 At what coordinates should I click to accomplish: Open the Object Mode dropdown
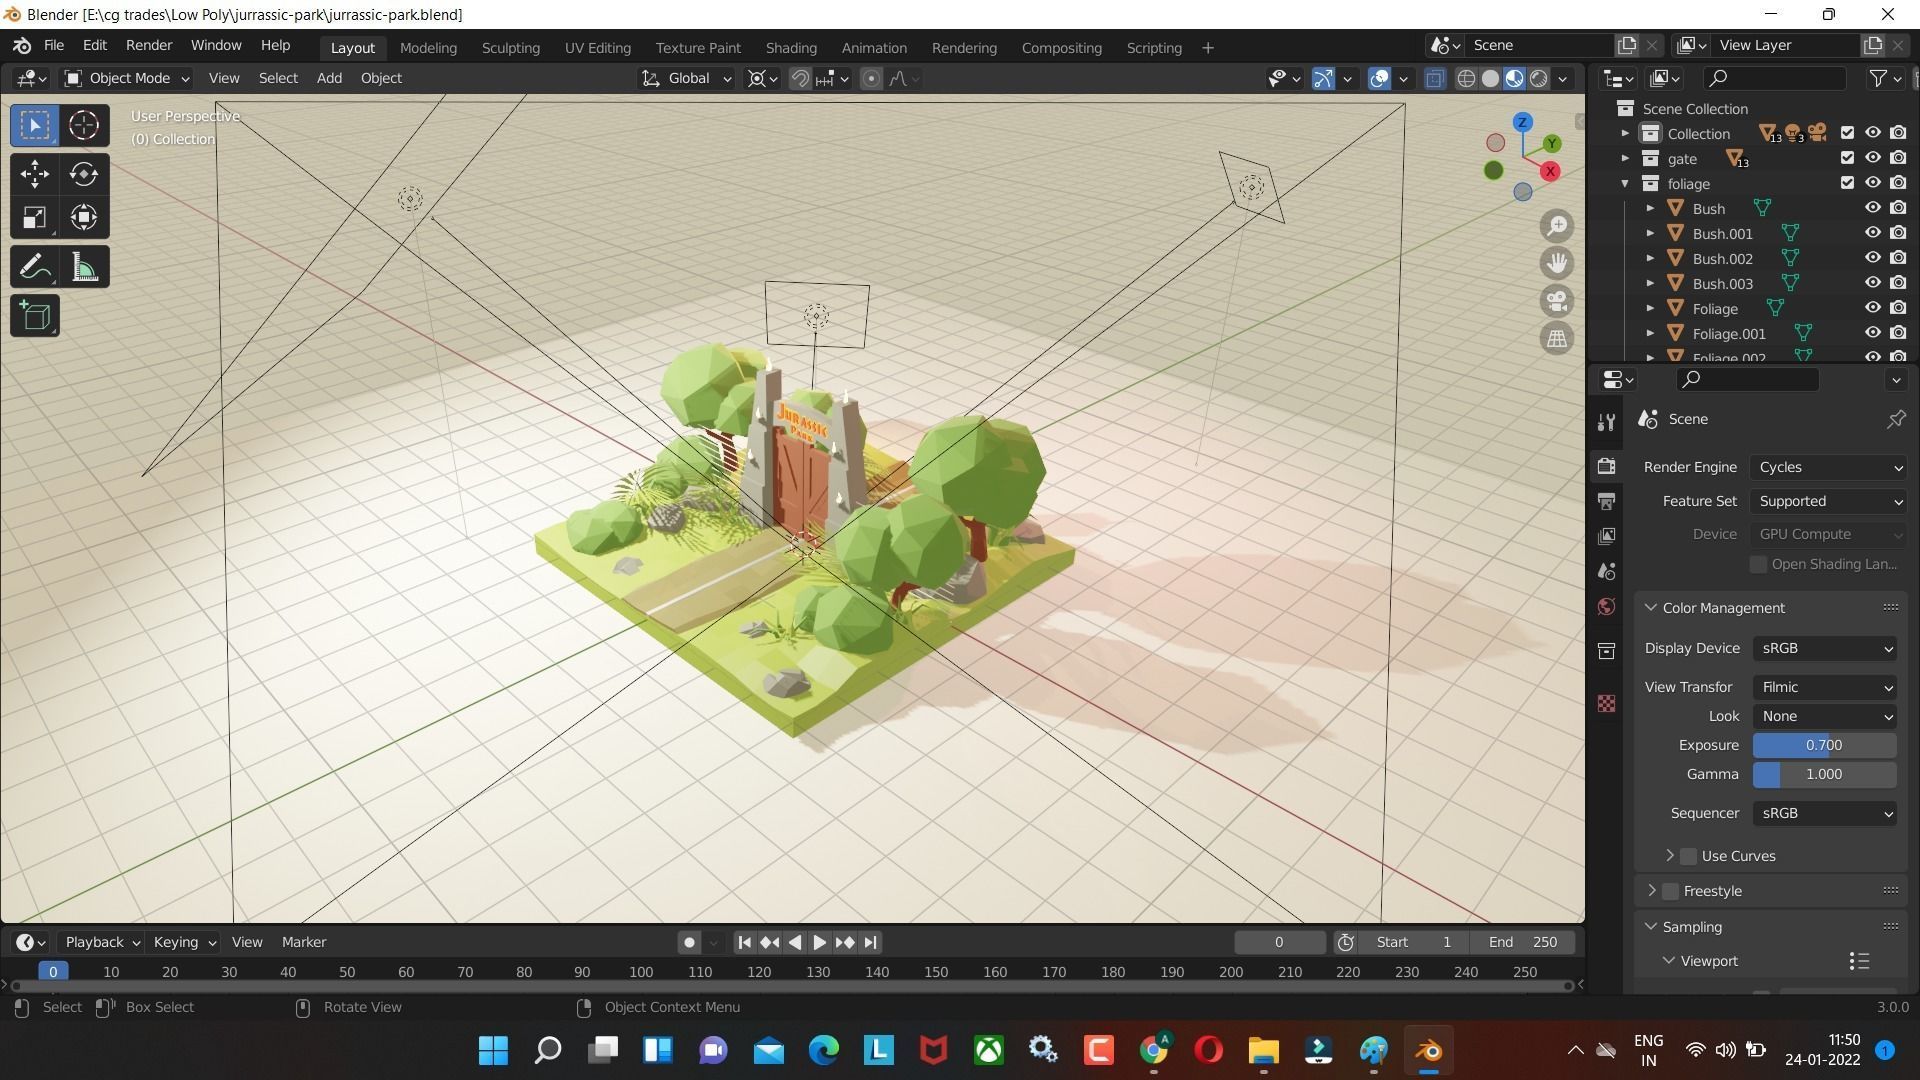(x=127, y=78)
